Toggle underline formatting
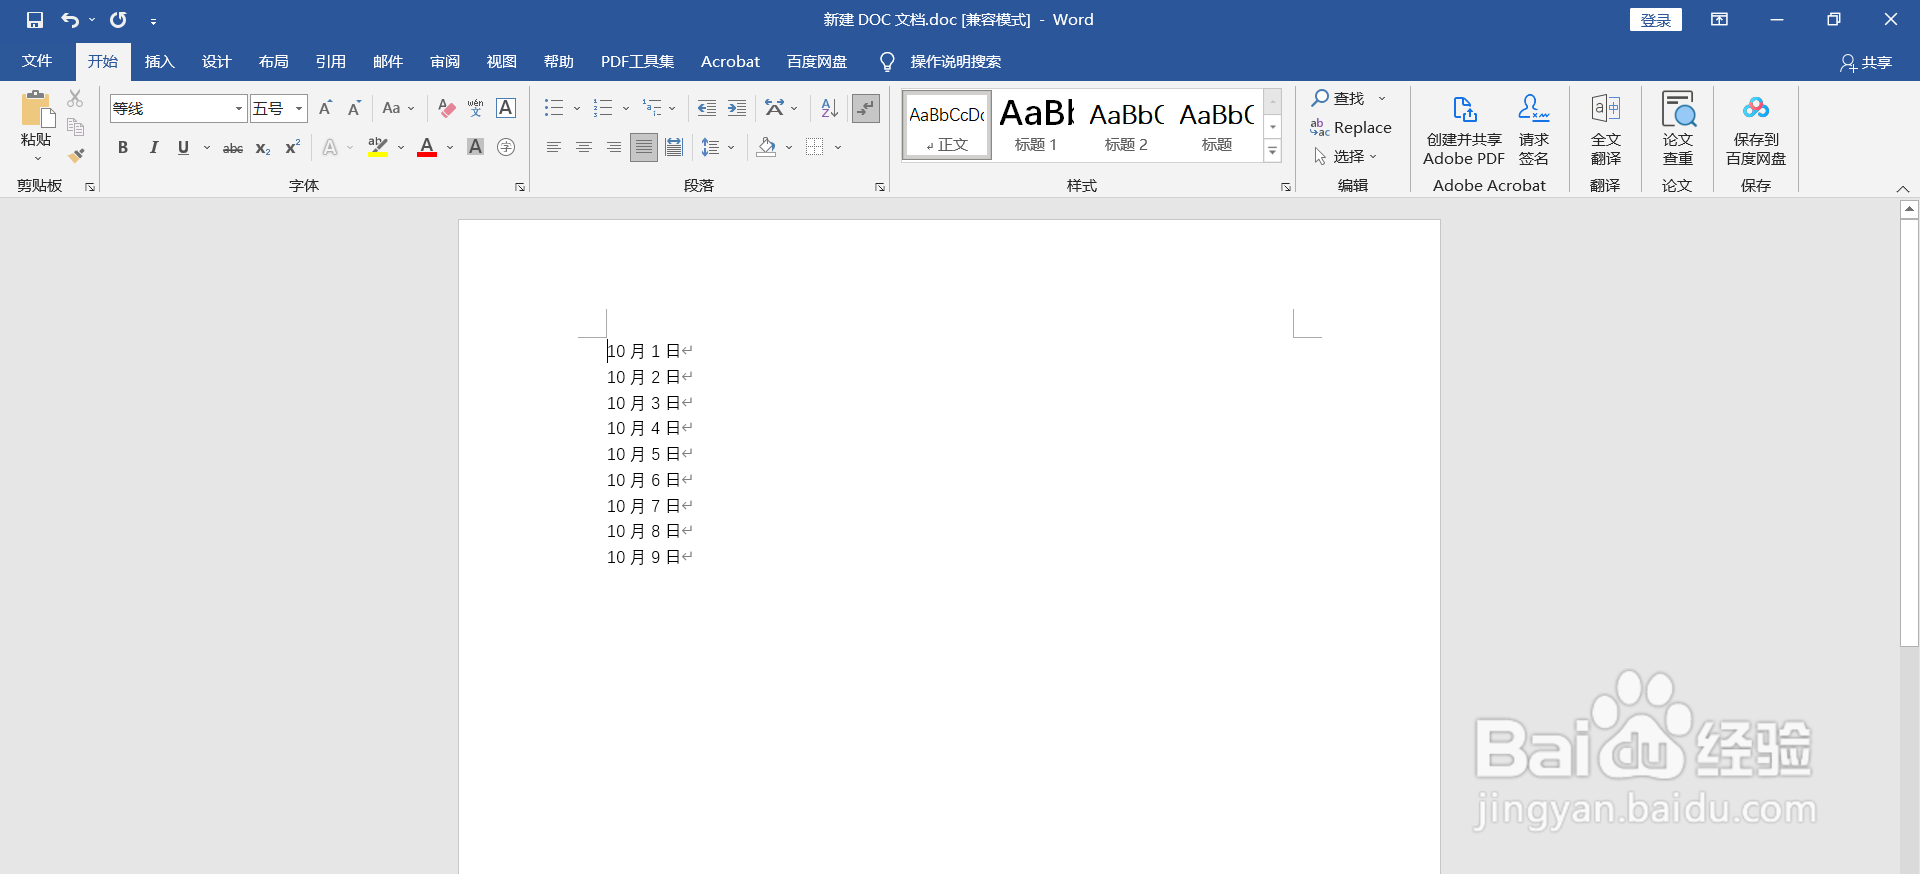The width and height of the screenshot is (1920, 874). click(x=183, y=148)
